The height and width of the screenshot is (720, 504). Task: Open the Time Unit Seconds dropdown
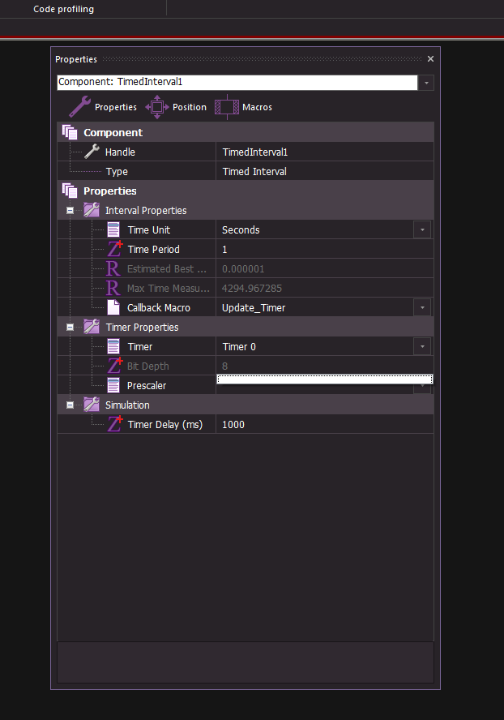422,230
